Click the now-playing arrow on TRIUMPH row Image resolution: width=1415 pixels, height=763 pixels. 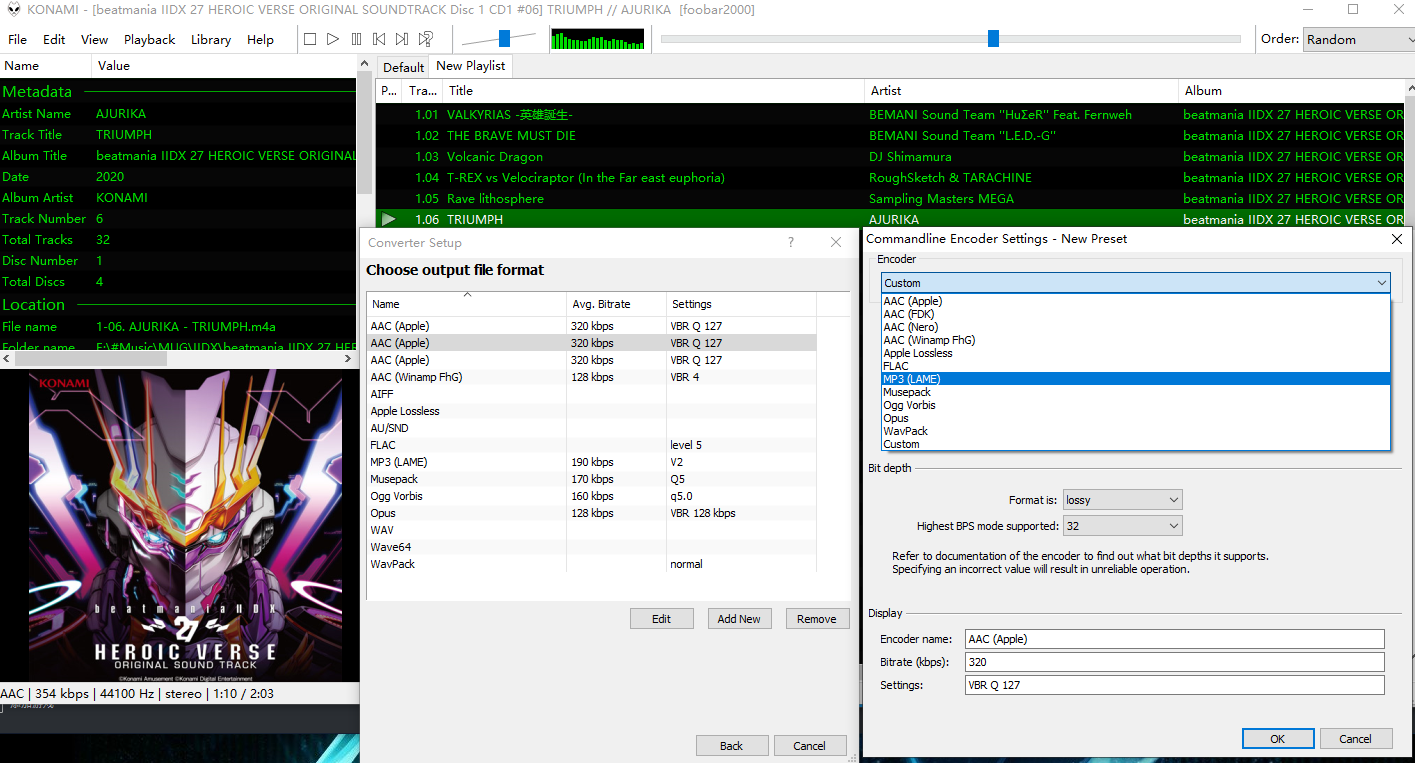(x=389, y=219)
